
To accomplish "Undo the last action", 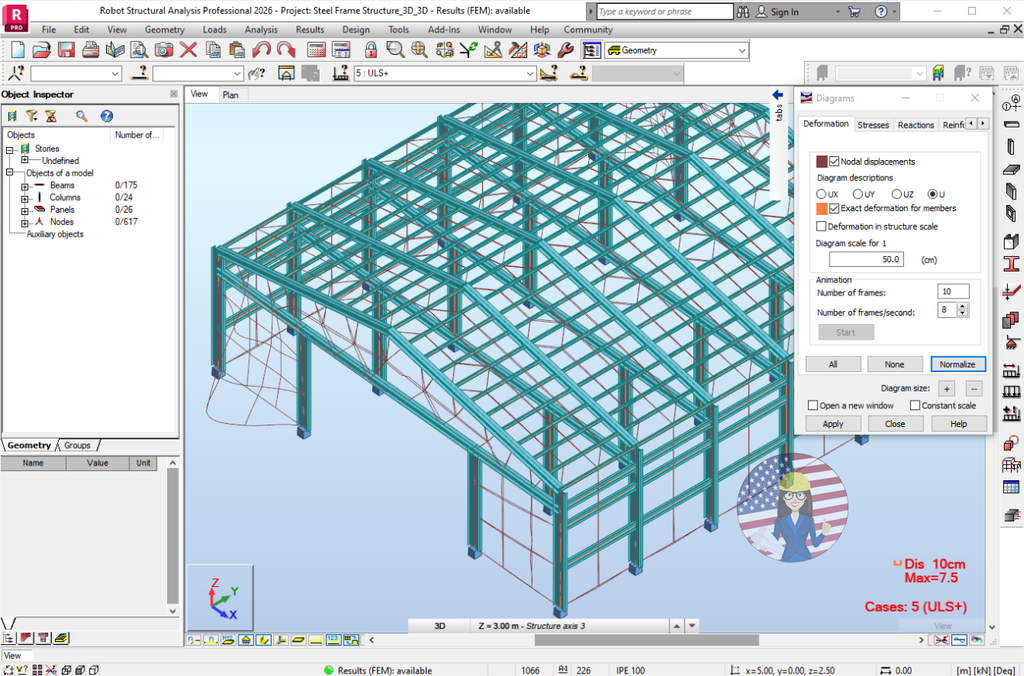I will [x=260, y=49].
